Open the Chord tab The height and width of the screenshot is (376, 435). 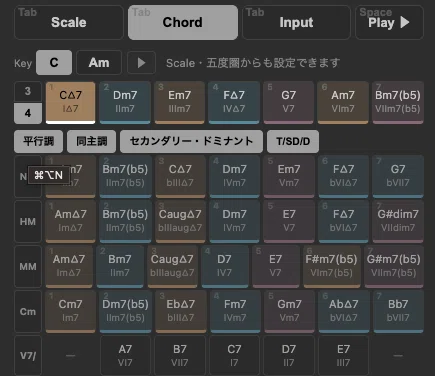[x=183, y=22]
